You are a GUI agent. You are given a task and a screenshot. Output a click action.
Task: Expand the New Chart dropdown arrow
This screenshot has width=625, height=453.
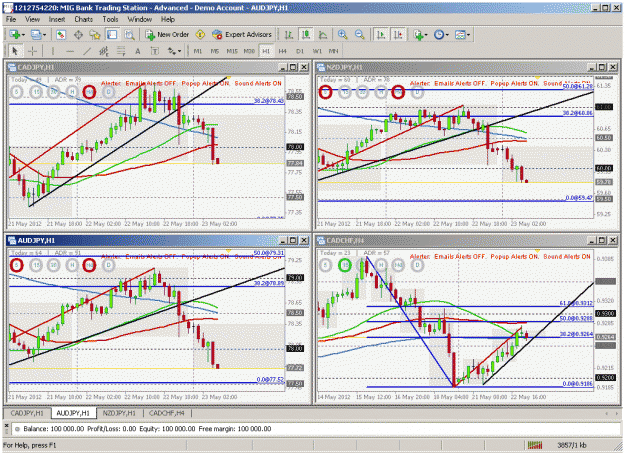pos(23,35)
